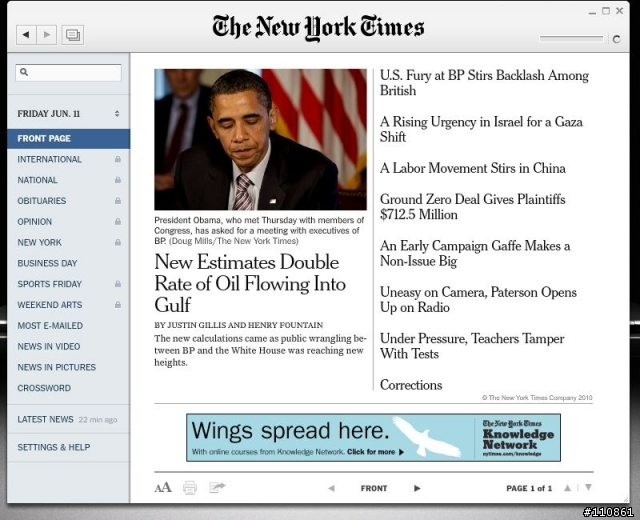The image size is (640, 520).
Task: Maximize the Times Reader window
Action: point(606,11)
